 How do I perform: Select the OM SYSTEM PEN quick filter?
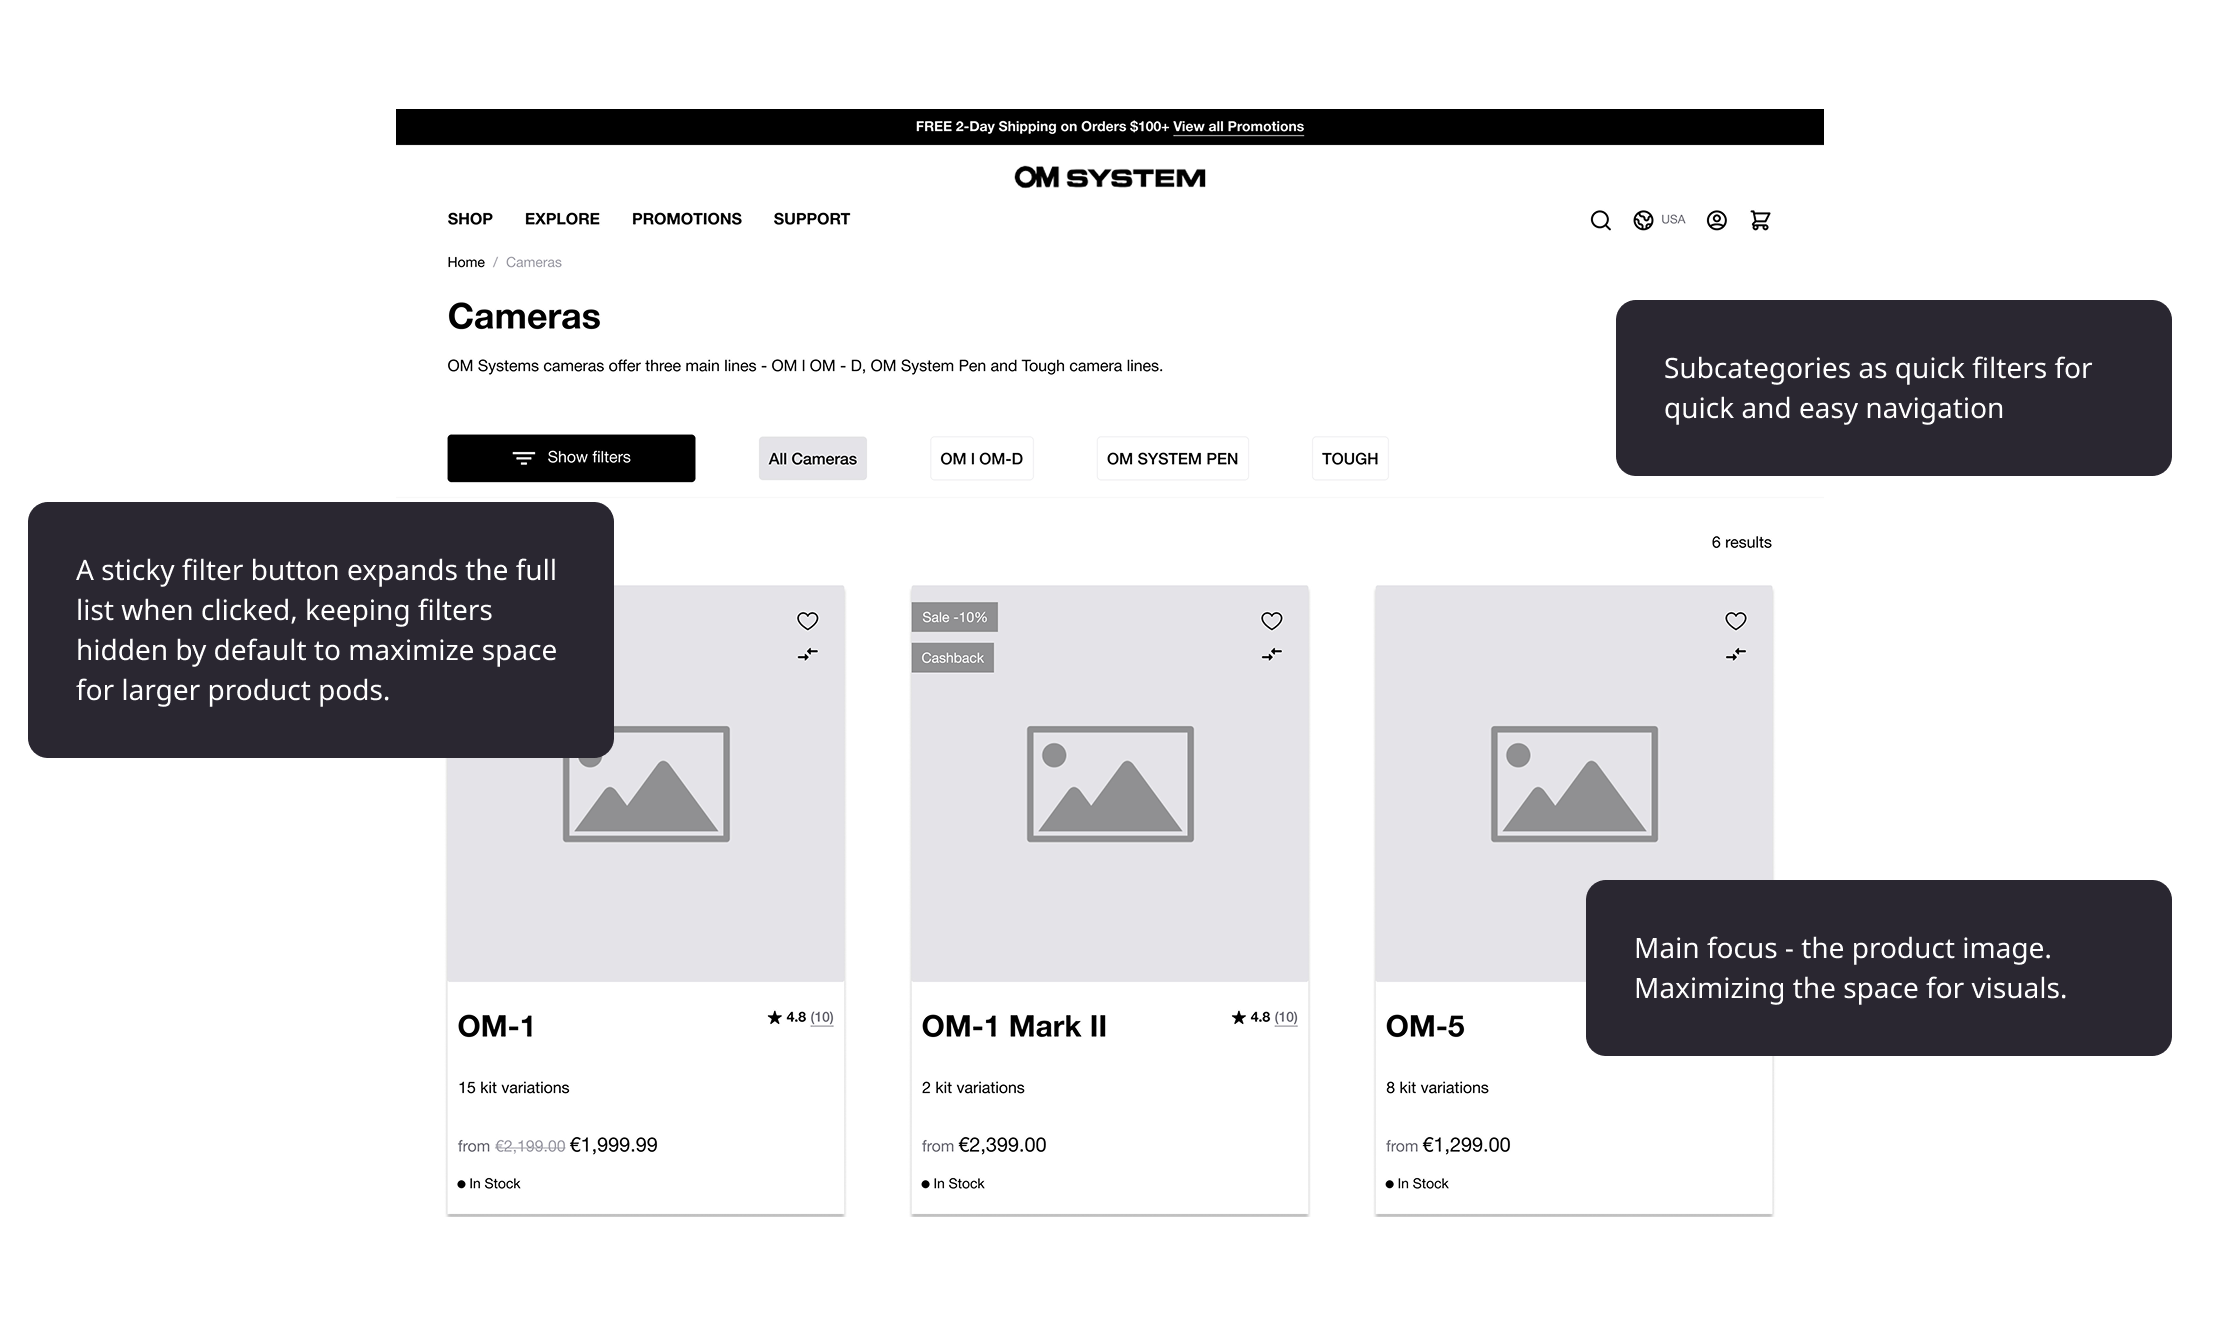[x=1172, y=459]
